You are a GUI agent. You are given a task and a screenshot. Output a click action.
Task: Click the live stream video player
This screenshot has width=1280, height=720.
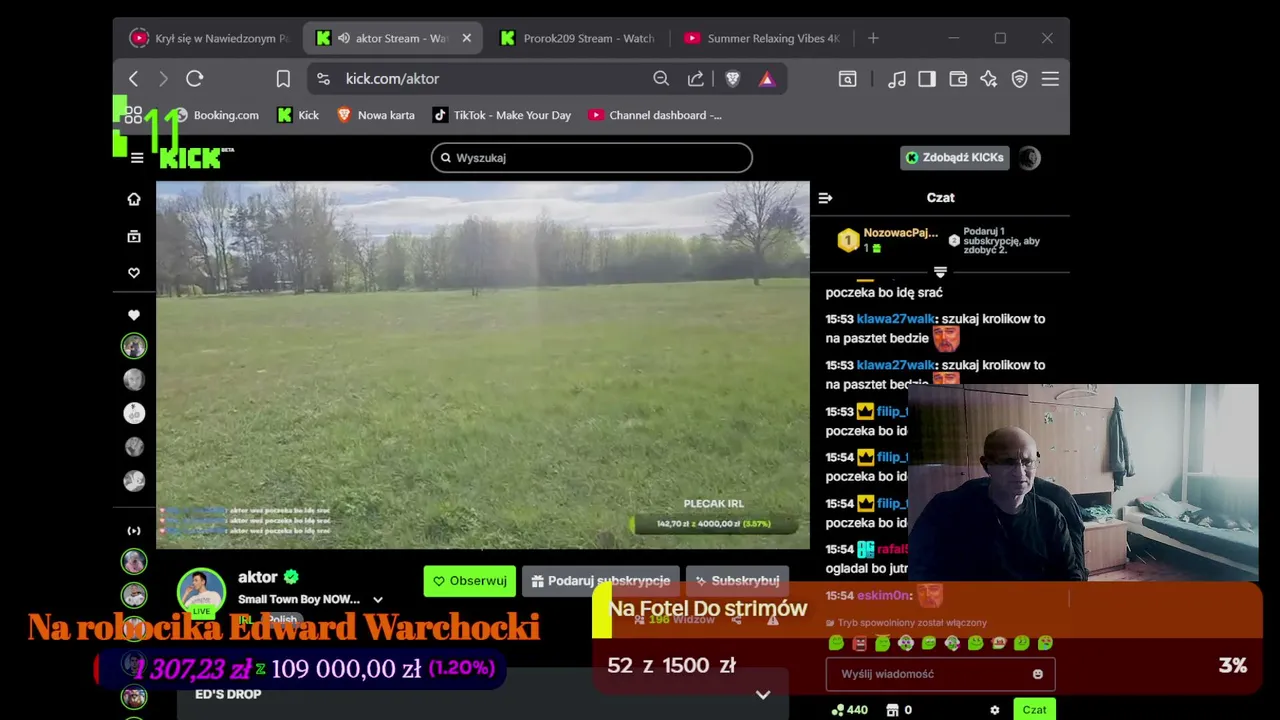482,365
